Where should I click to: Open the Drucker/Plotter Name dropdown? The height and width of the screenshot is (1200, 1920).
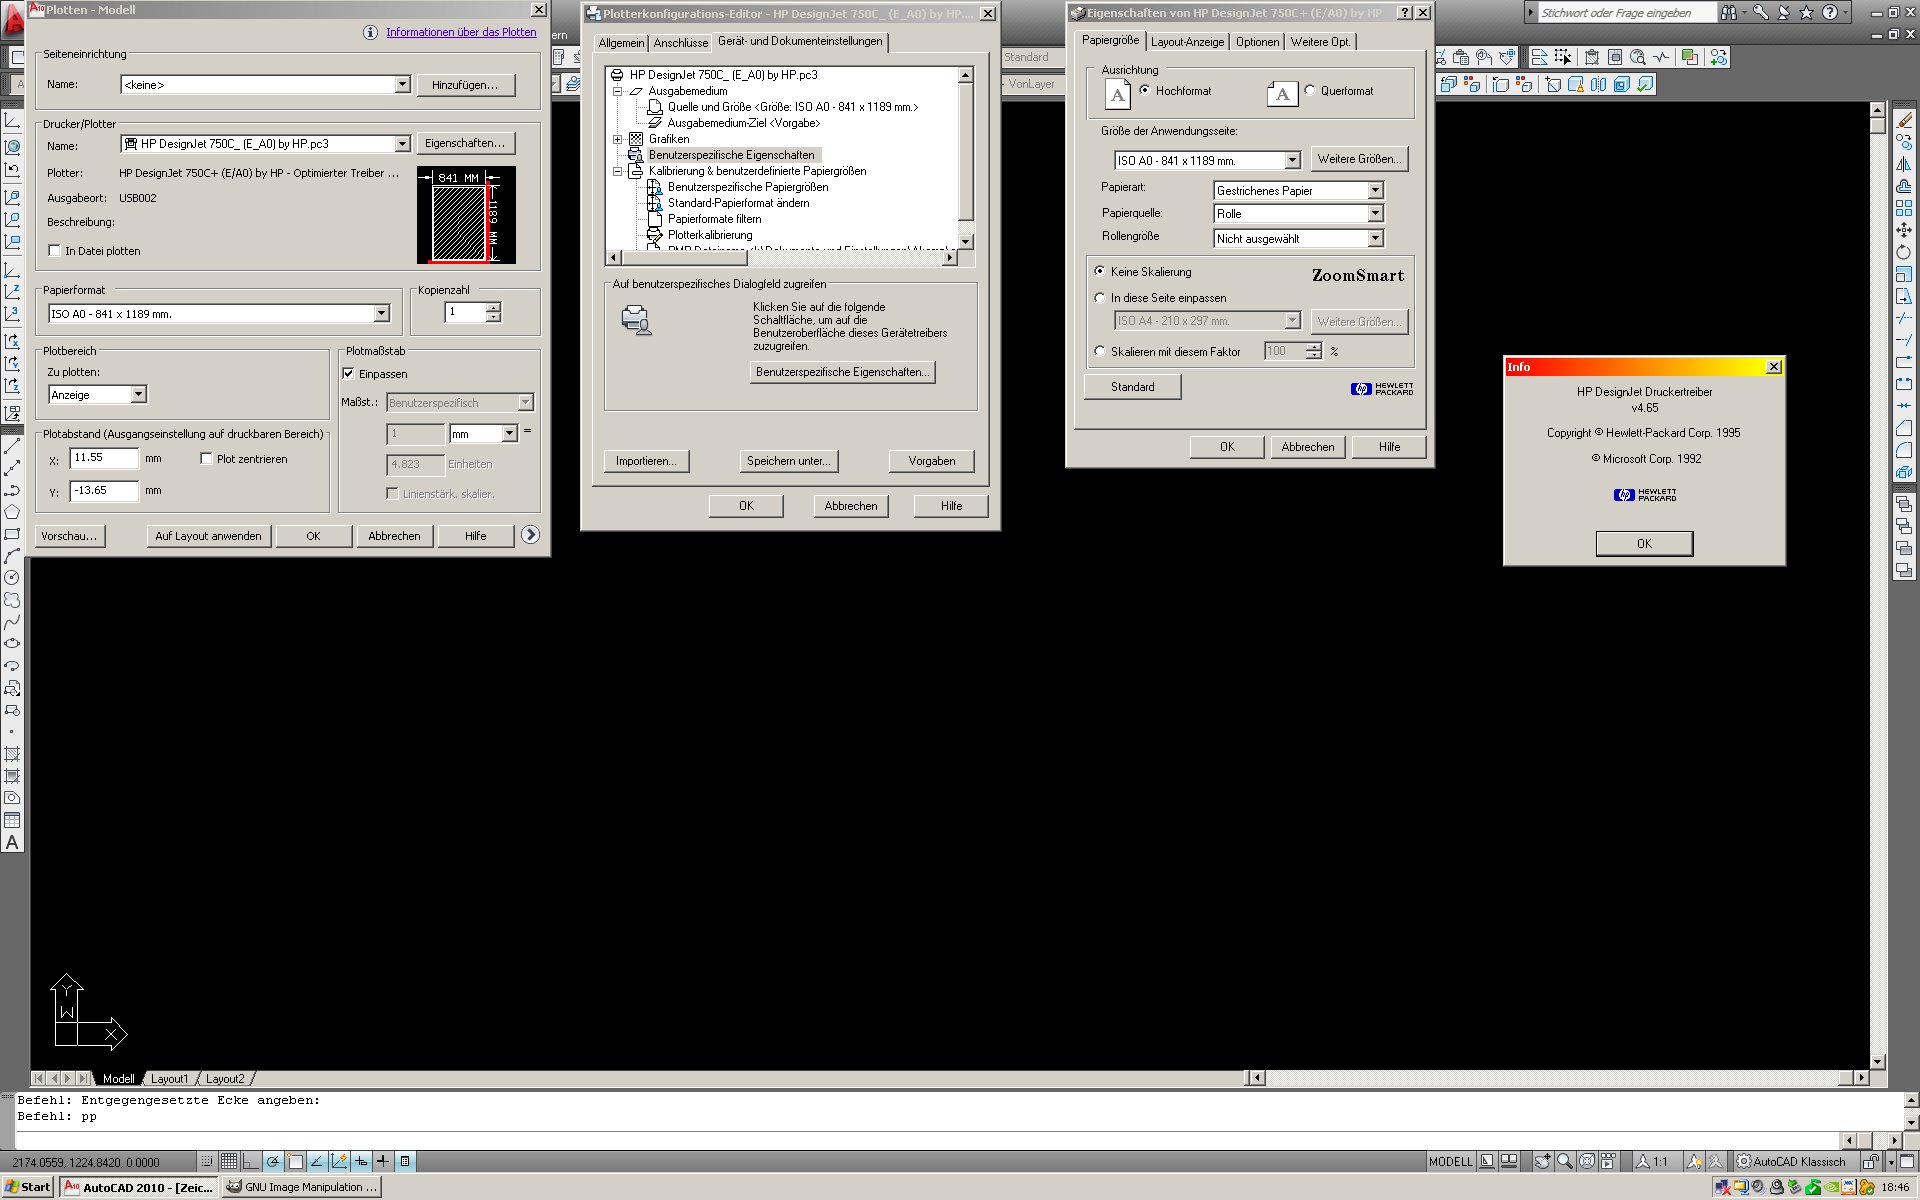(x=402, y=144)
